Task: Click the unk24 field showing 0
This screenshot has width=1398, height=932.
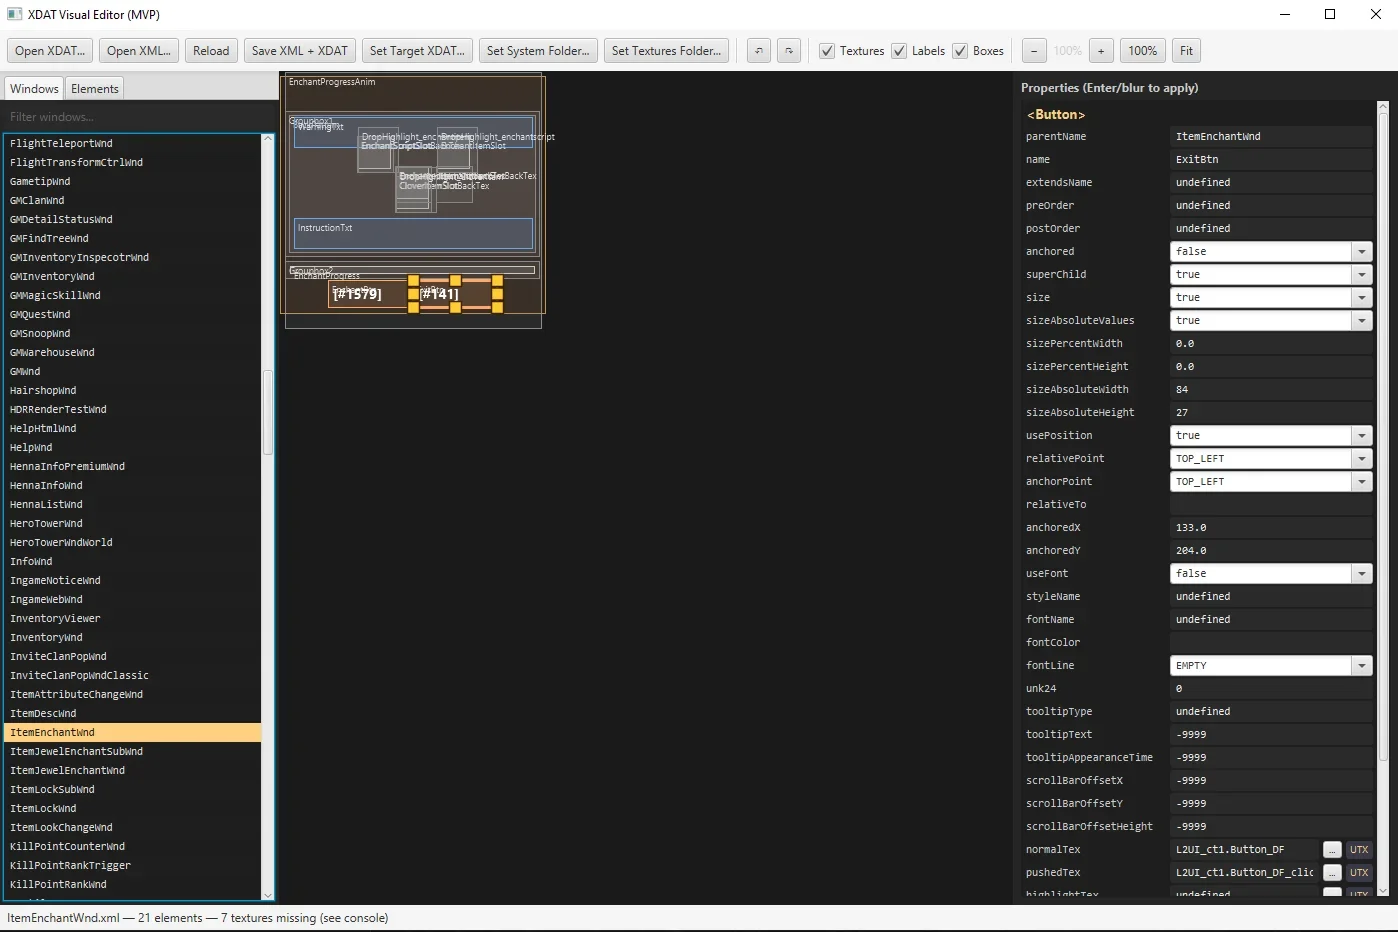Action: (1271, 689)
